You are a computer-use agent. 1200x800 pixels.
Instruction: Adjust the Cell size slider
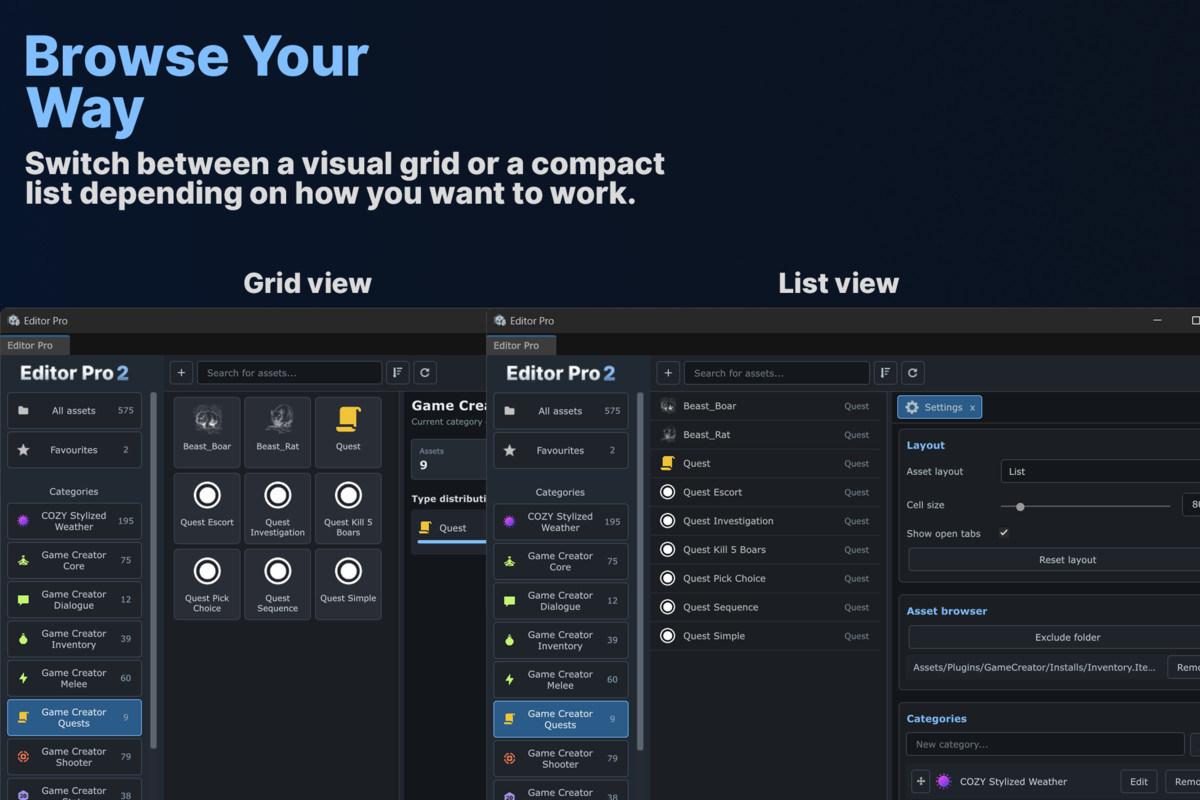coord(1086,506)
